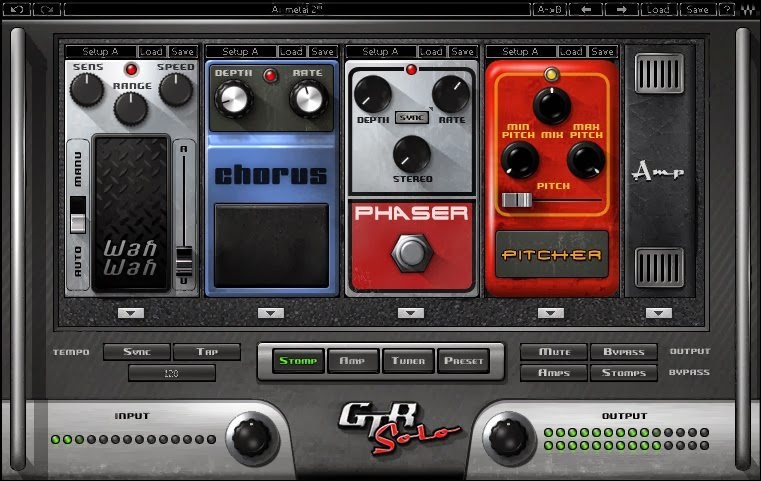
Task: Click the Pitcher MAX PITCH knob
Action: (x=586, y=160)
